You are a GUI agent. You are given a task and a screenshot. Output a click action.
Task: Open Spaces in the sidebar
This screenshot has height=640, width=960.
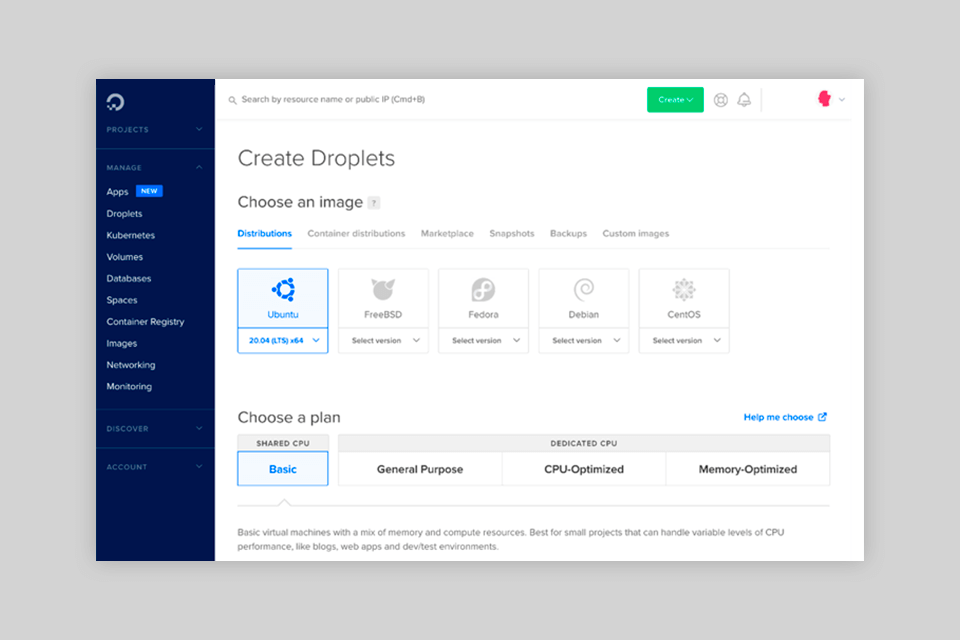pyautogui.click(x=122, y=300)
